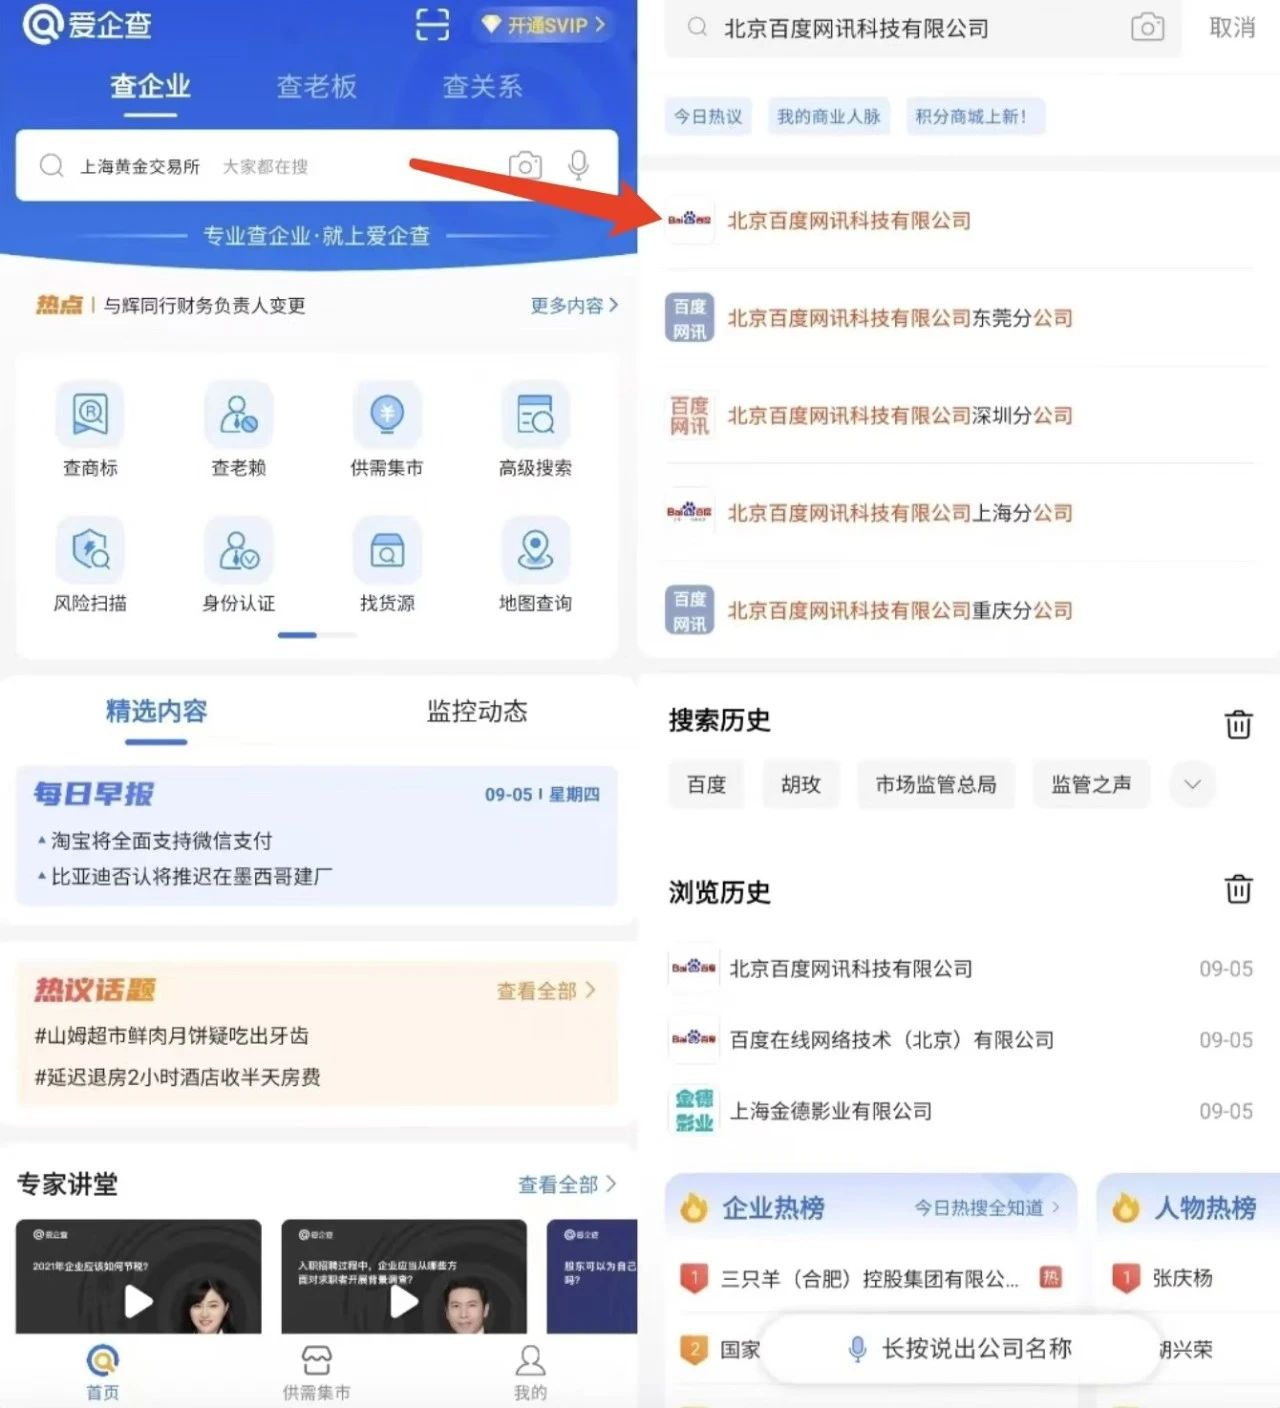This screenshot has width=1280, height=1408.
Task: Switch to the 查关系 tab
Action: pos(482,87)
